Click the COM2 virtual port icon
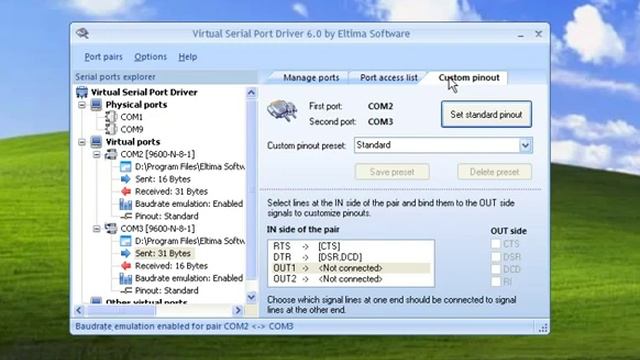This screenshot has height=360, width=640. [111, 154]
